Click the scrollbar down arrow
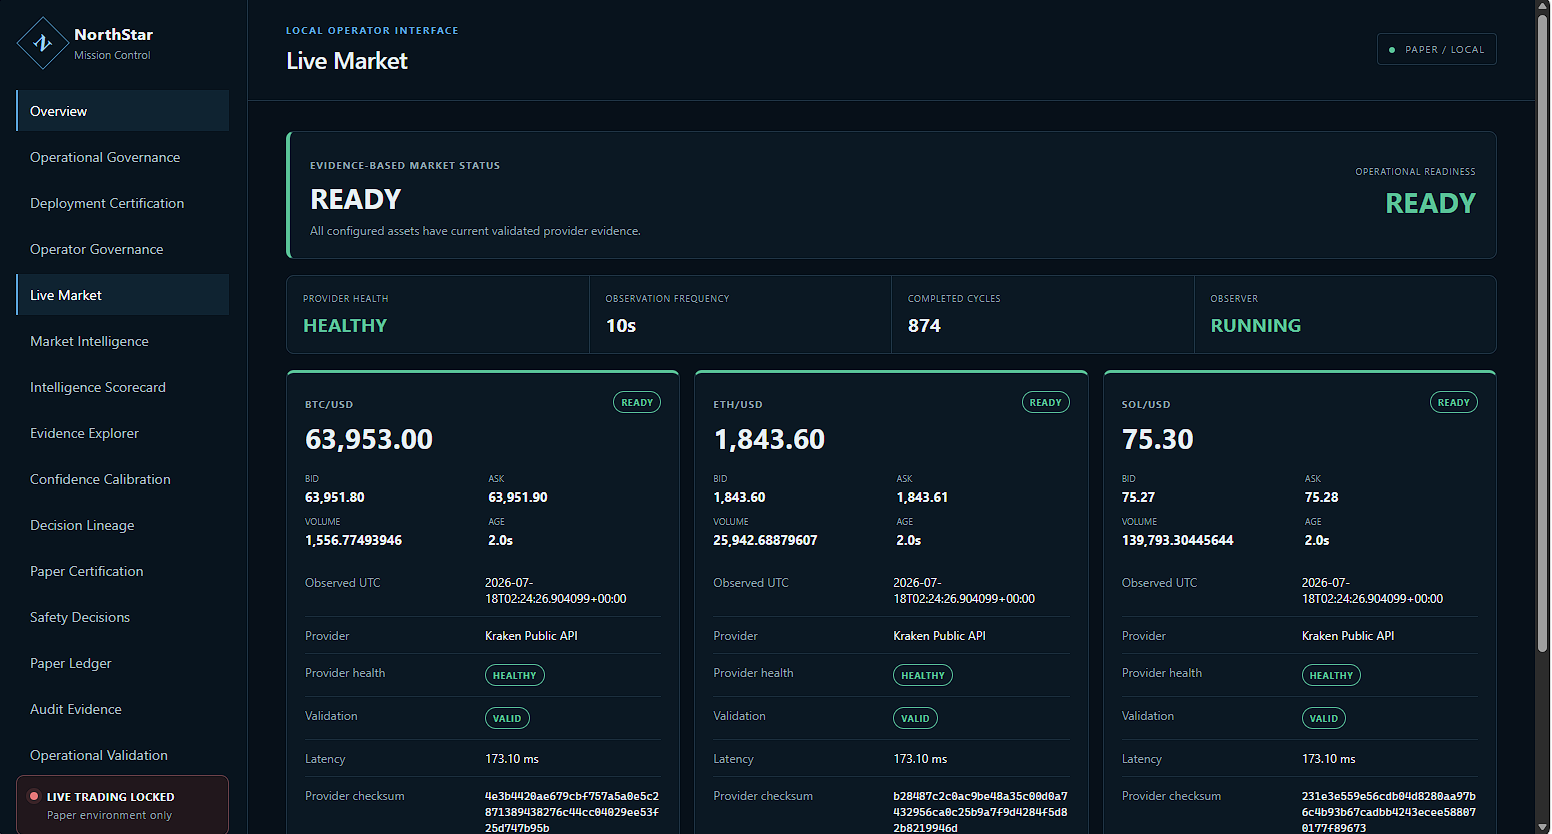The height and width of the screenshot is (834, 1552). pos(1542,826)
